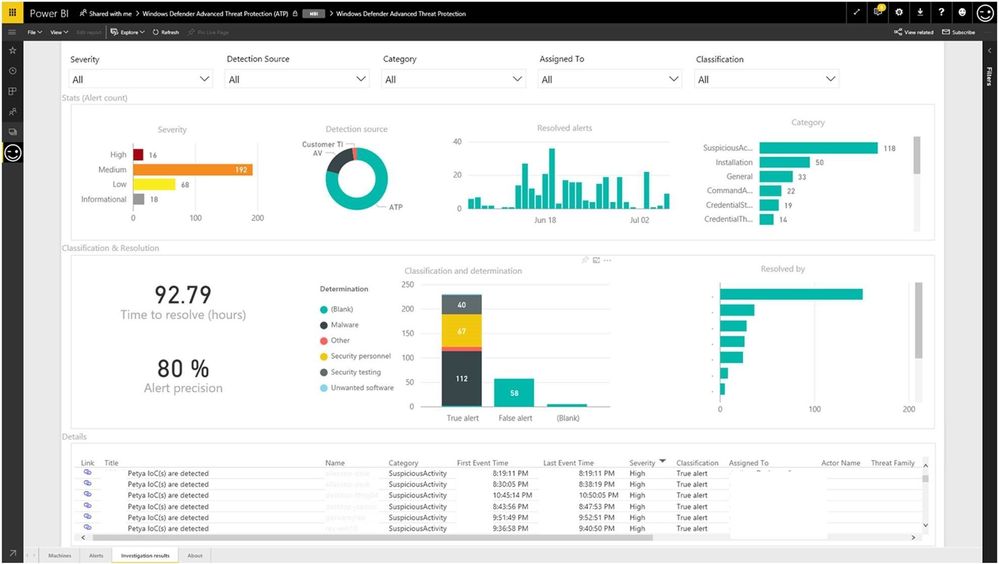
Task: Click the lock icon beside ATP breadcrumb
Action: point(295,13)
